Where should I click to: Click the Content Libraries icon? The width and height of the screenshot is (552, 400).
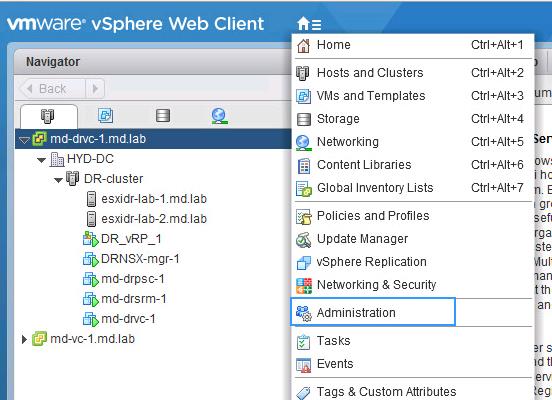tap(304, 166)
